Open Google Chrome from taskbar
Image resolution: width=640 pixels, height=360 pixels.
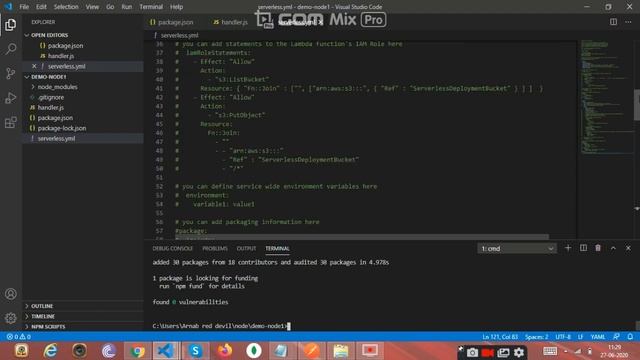pos(138,351)
